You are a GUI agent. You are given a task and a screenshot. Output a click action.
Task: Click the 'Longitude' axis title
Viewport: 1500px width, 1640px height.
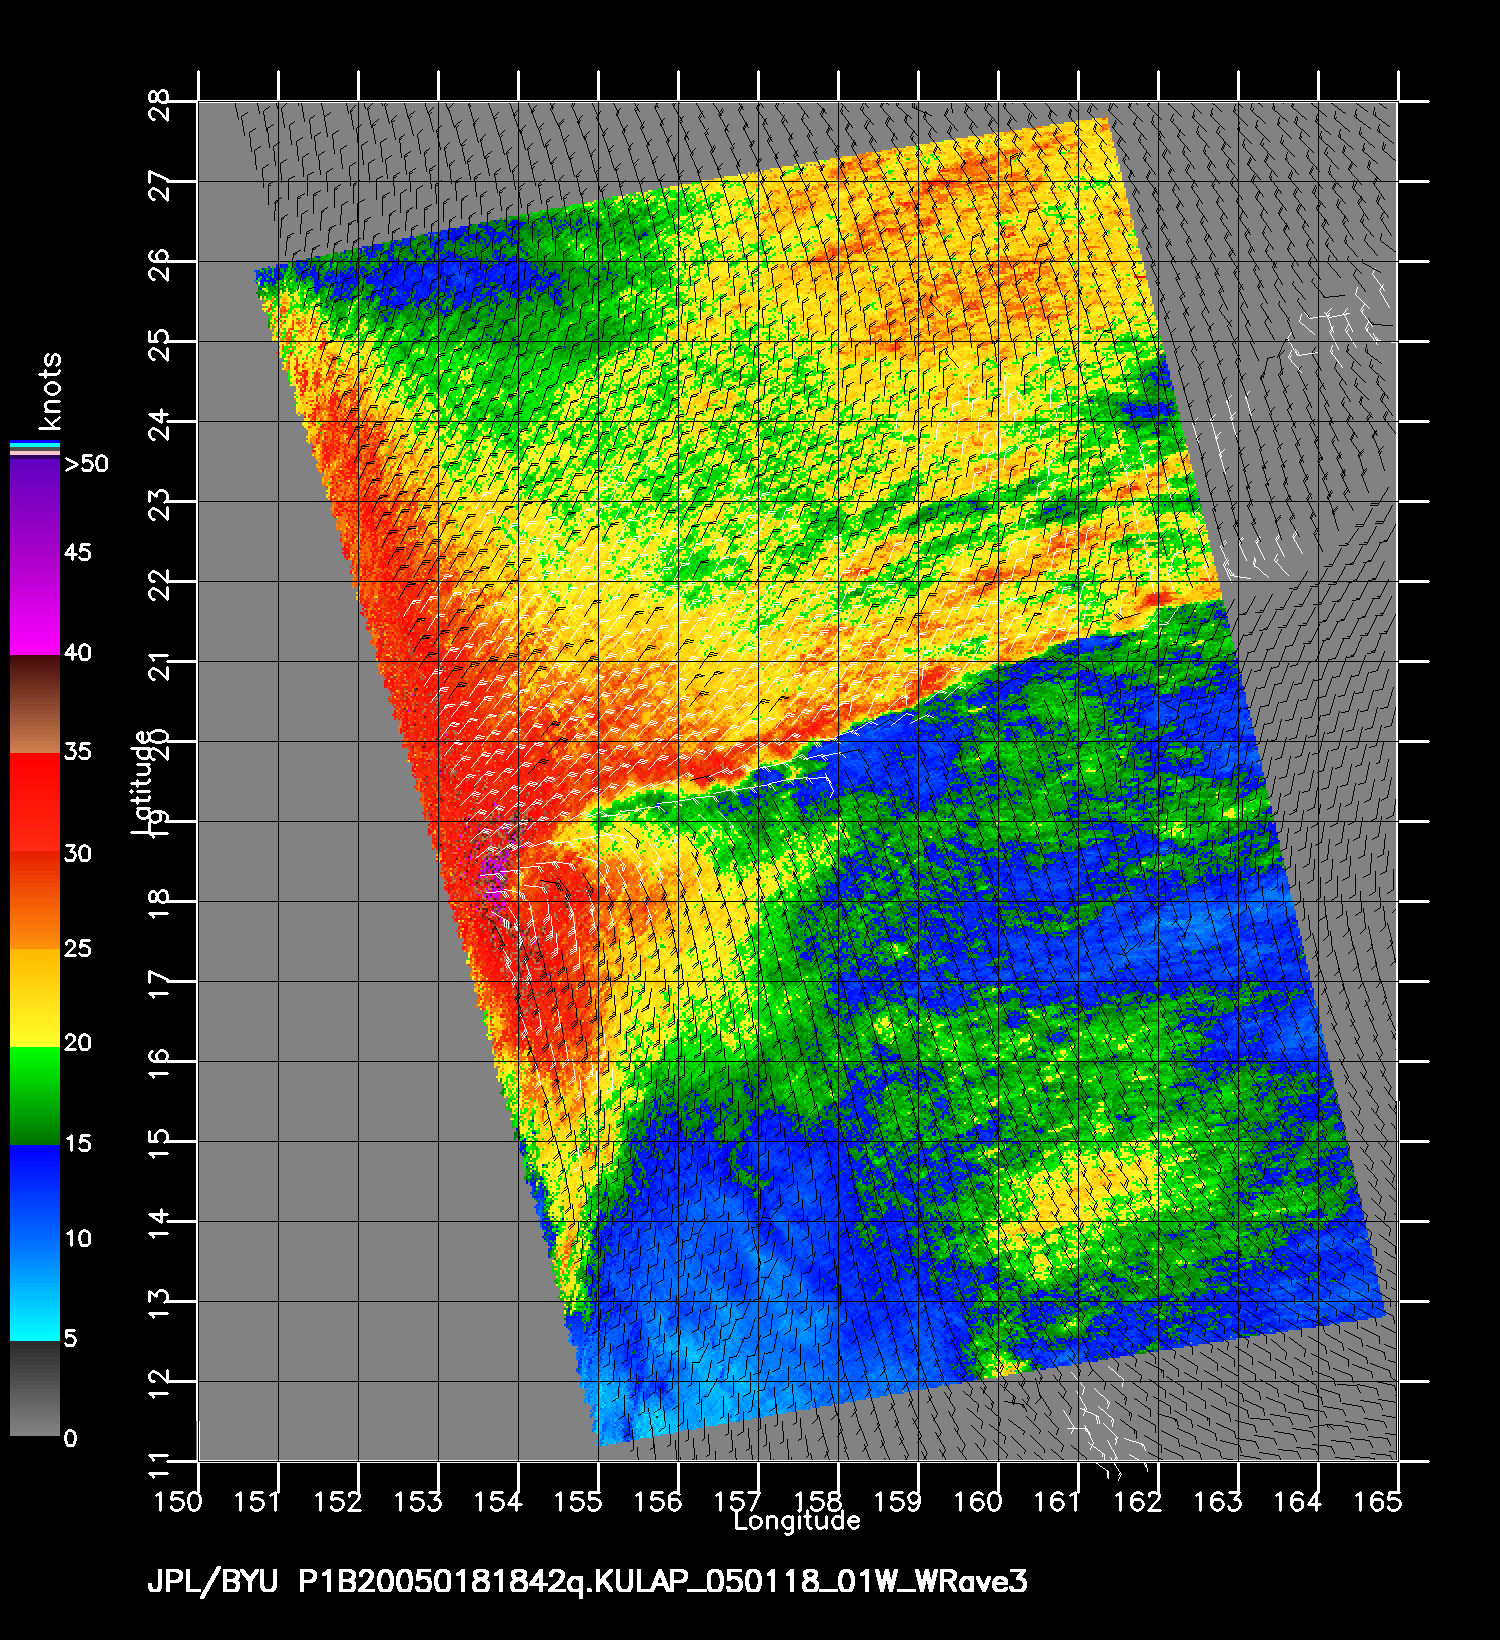(x=797, y=1521)
